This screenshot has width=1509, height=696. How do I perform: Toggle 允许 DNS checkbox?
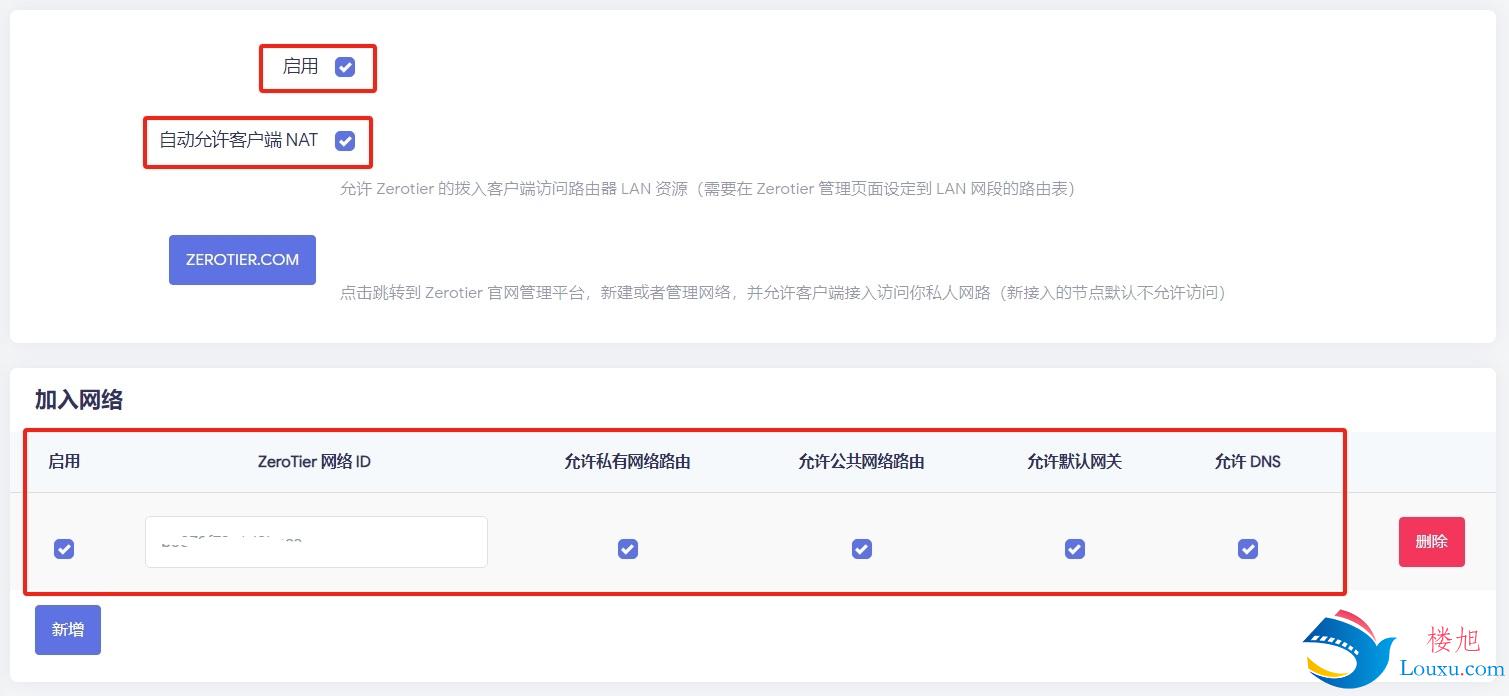tap(1248, 549)
